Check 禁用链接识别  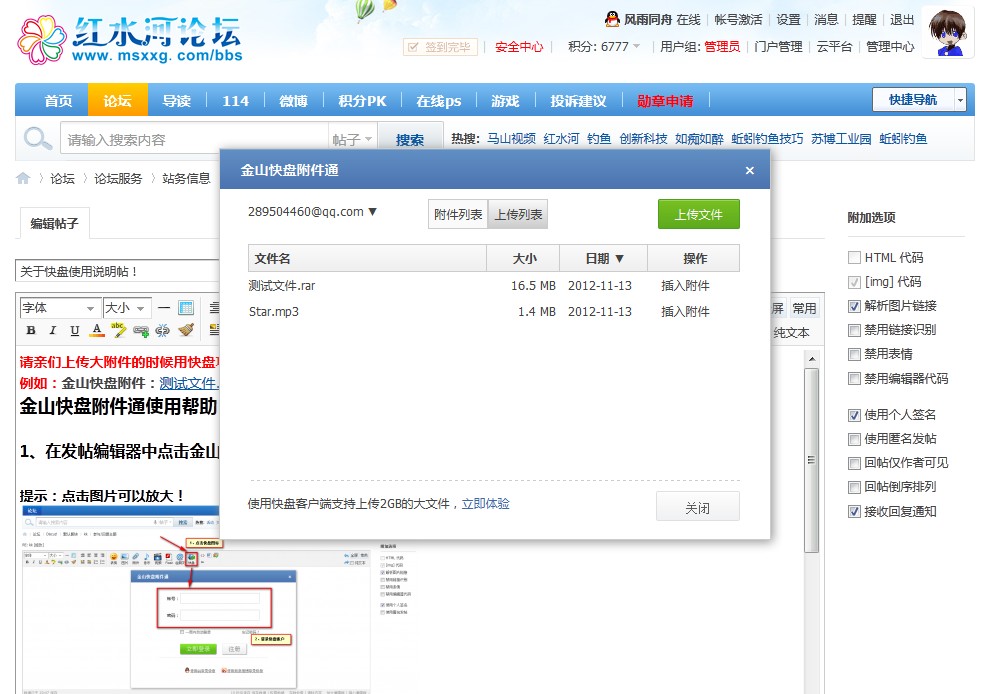pos(855,330)
